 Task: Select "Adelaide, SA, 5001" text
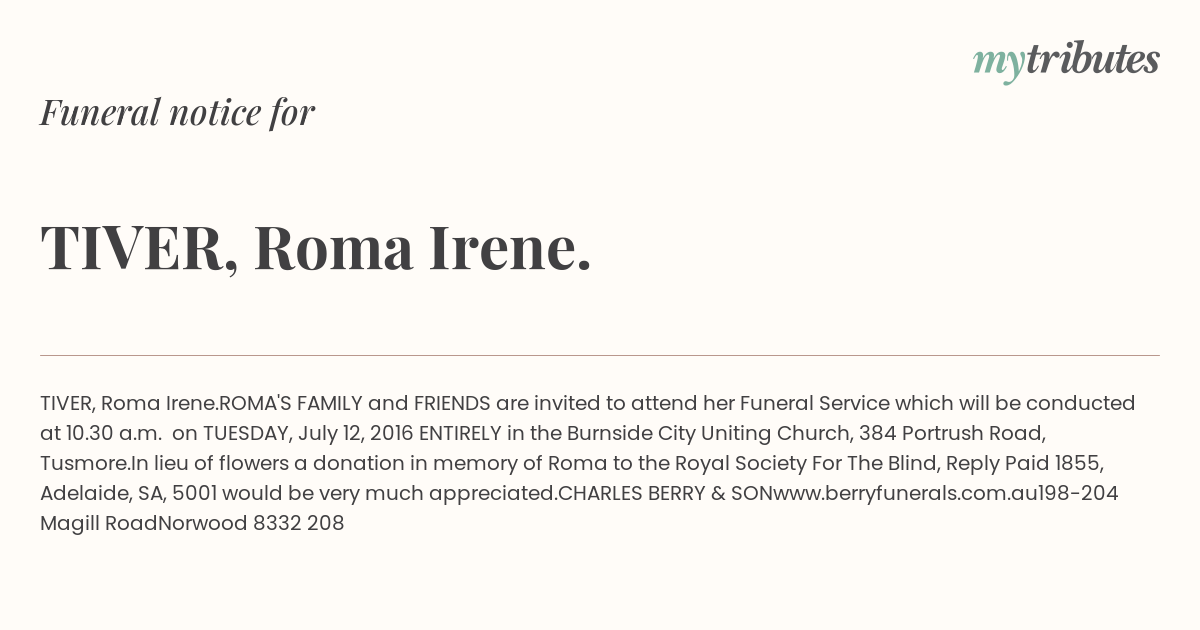tap(128, 493)
